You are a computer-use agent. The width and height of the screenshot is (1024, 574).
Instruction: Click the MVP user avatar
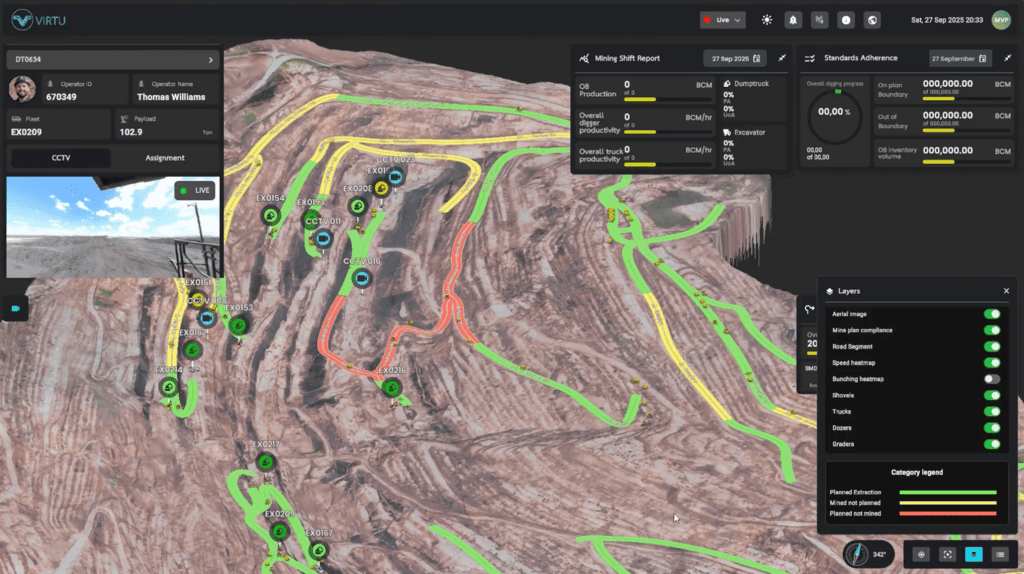(1001, 19)
